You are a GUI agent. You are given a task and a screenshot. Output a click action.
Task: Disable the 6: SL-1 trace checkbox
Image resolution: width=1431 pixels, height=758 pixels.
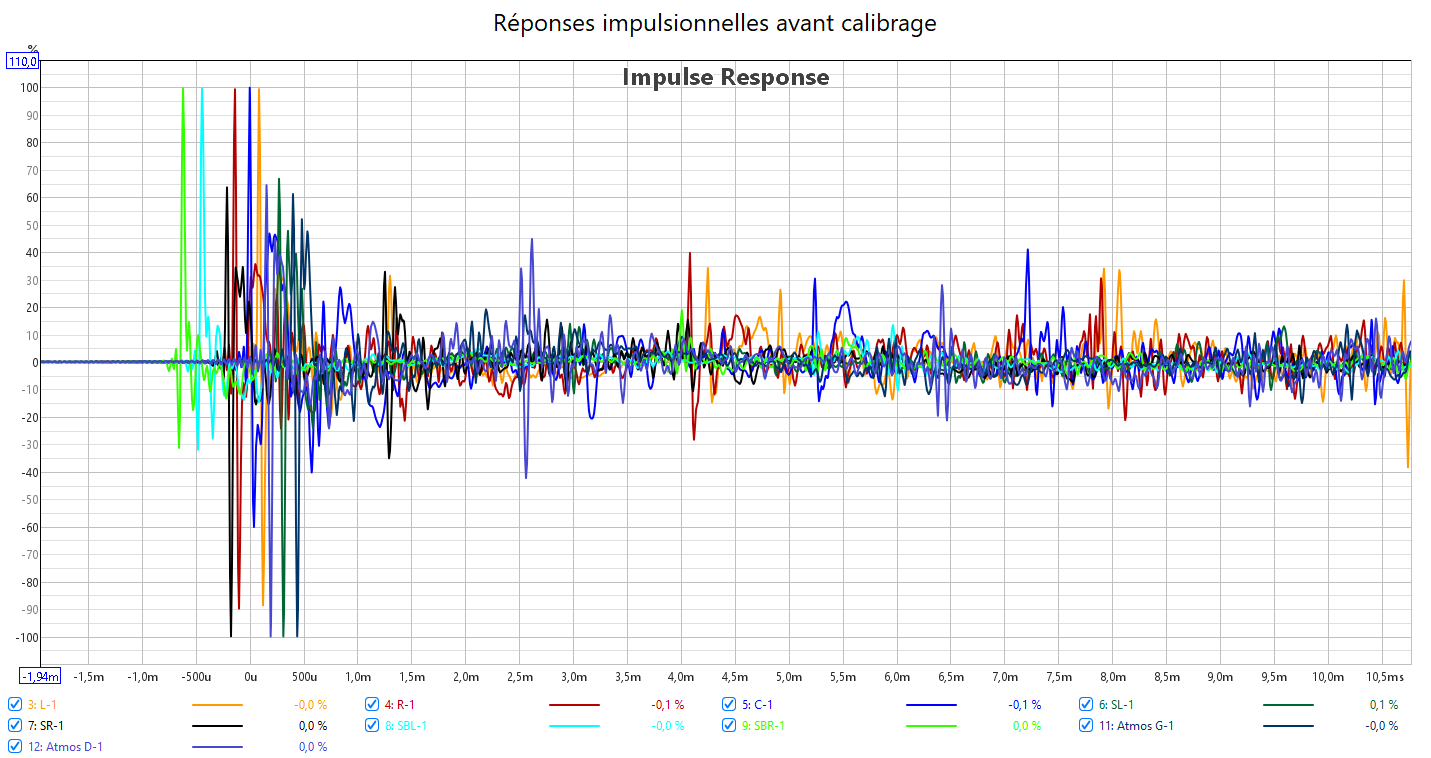point(1086,704)
